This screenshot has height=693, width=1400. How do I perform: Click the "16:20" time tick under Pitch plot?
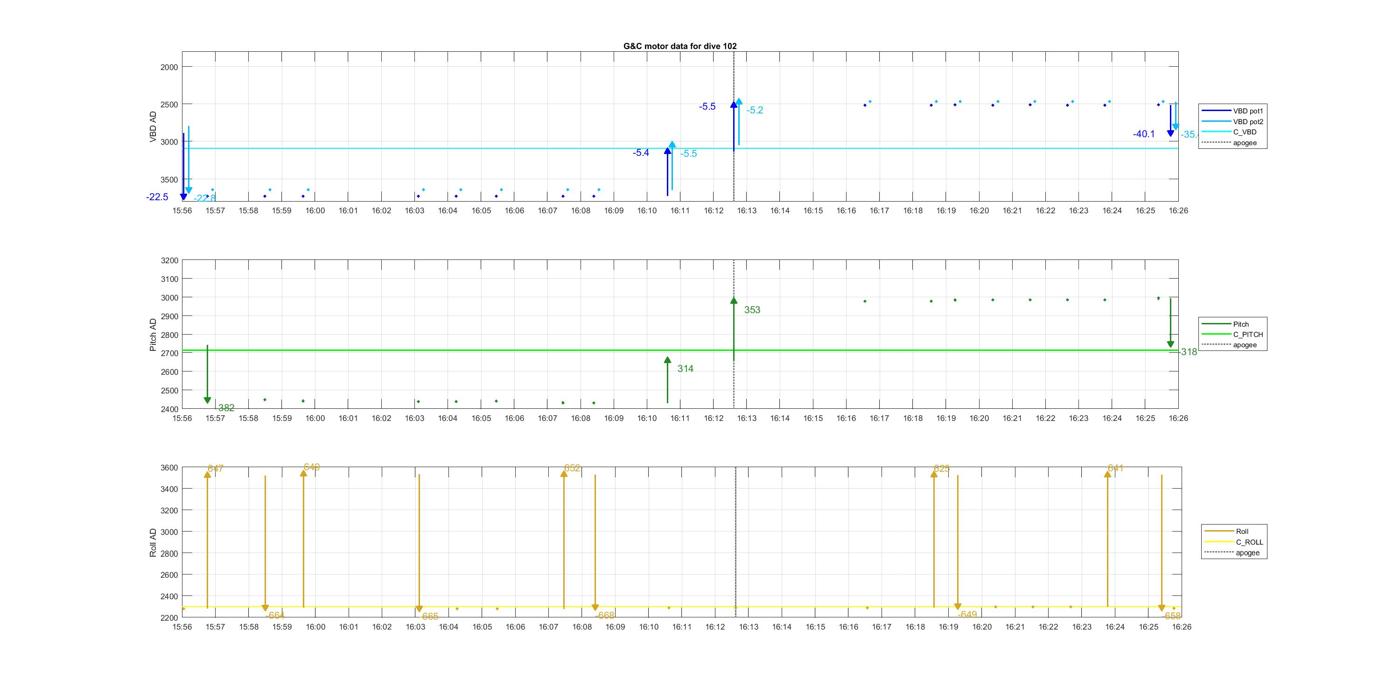[979, 419]
